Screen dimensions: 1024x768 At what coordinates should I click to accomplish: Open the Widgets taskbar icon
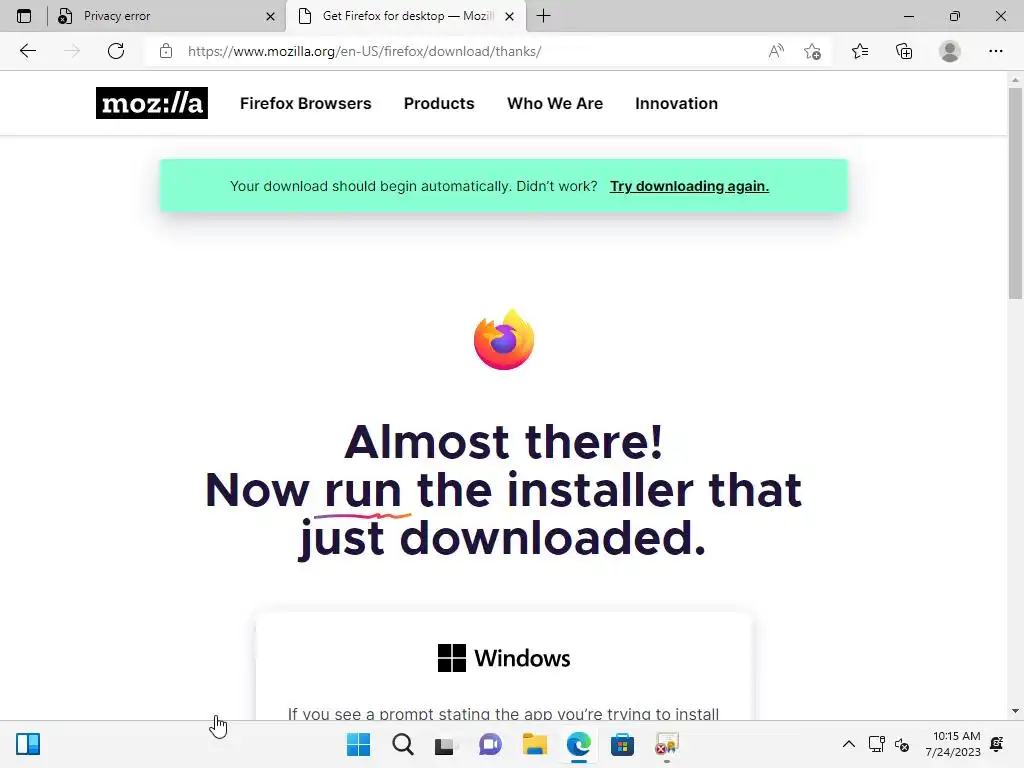[x=28, y=744]
